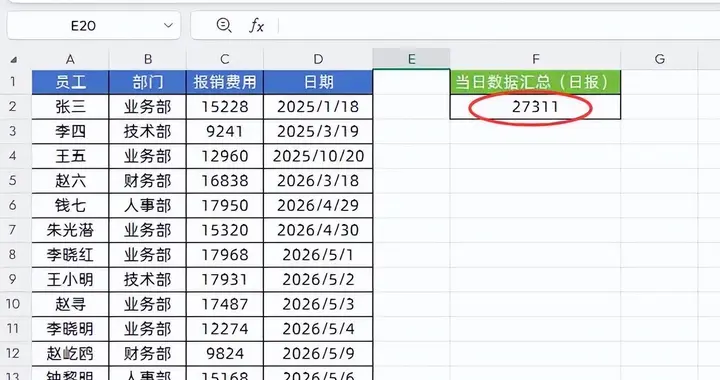Screen dimensions: 720x380
Task: Select the cell with 朱光潜
Action: click(70, 230)
